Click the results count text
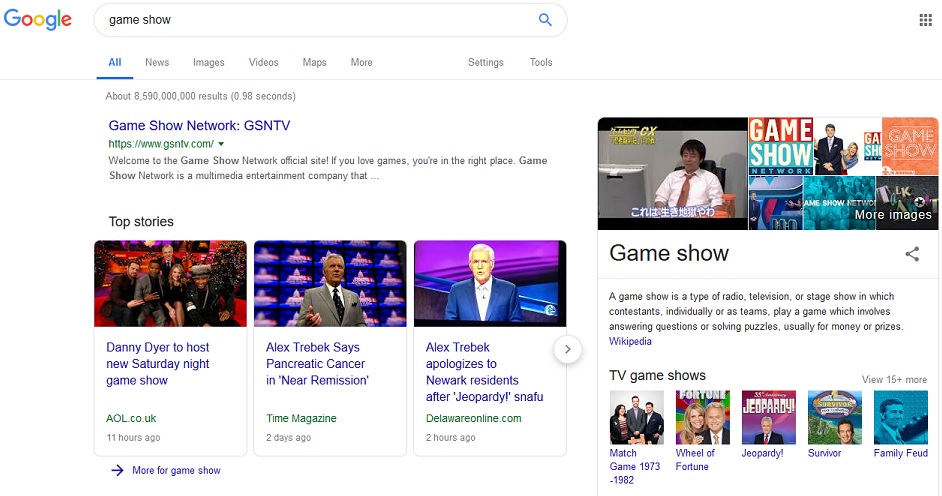This screenshot has width=942, height=496. click(x=201, y=96)
